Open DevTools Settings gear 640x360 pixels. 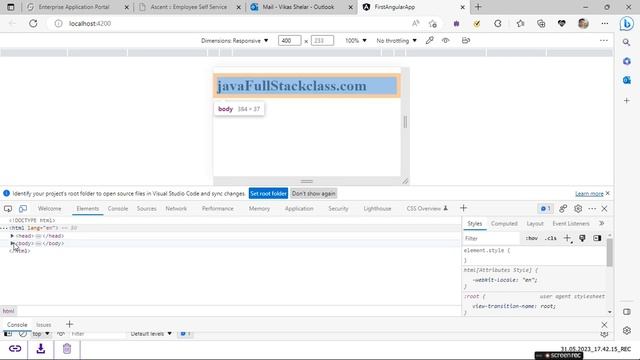click(x=578, y=209)
